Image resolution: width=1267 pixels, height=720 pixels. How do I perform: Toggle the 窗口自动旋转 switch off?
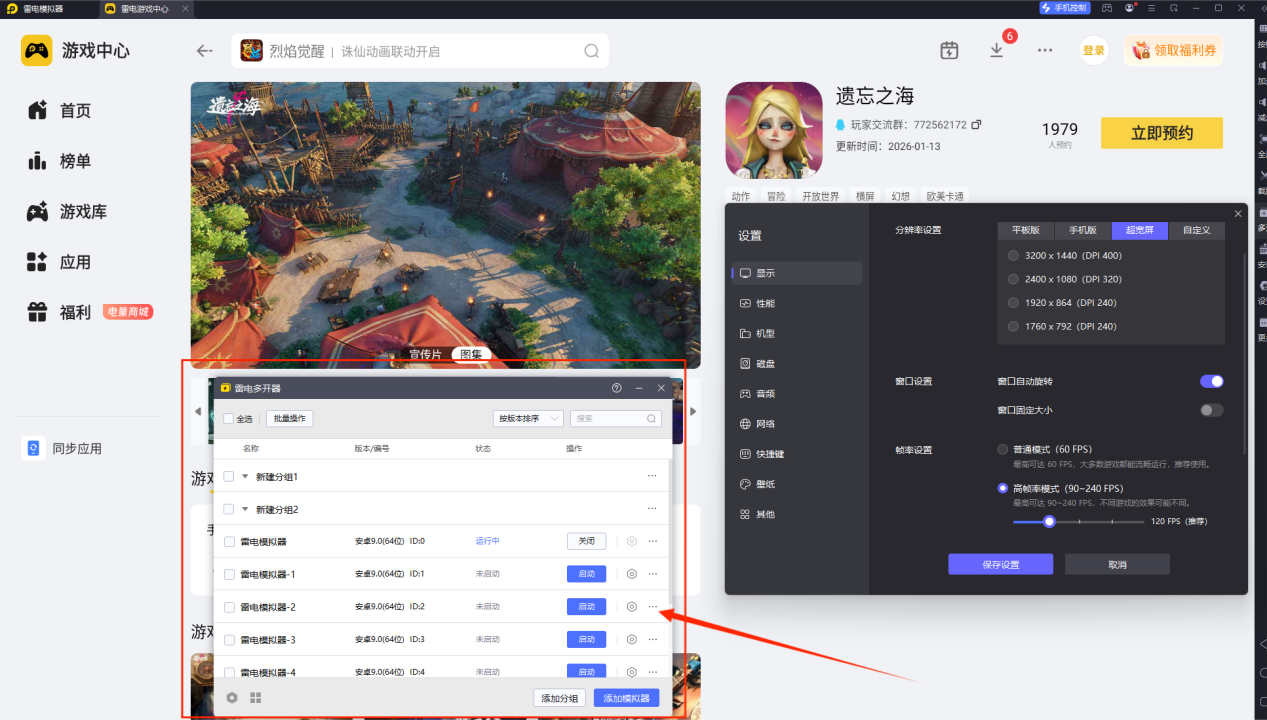(1211, 381)
